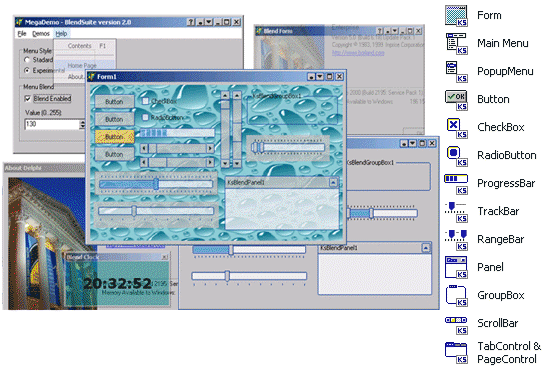This screenshot has width=542, height=370.
Task: Select the RangeBar component icon
Action: (456, 240)
